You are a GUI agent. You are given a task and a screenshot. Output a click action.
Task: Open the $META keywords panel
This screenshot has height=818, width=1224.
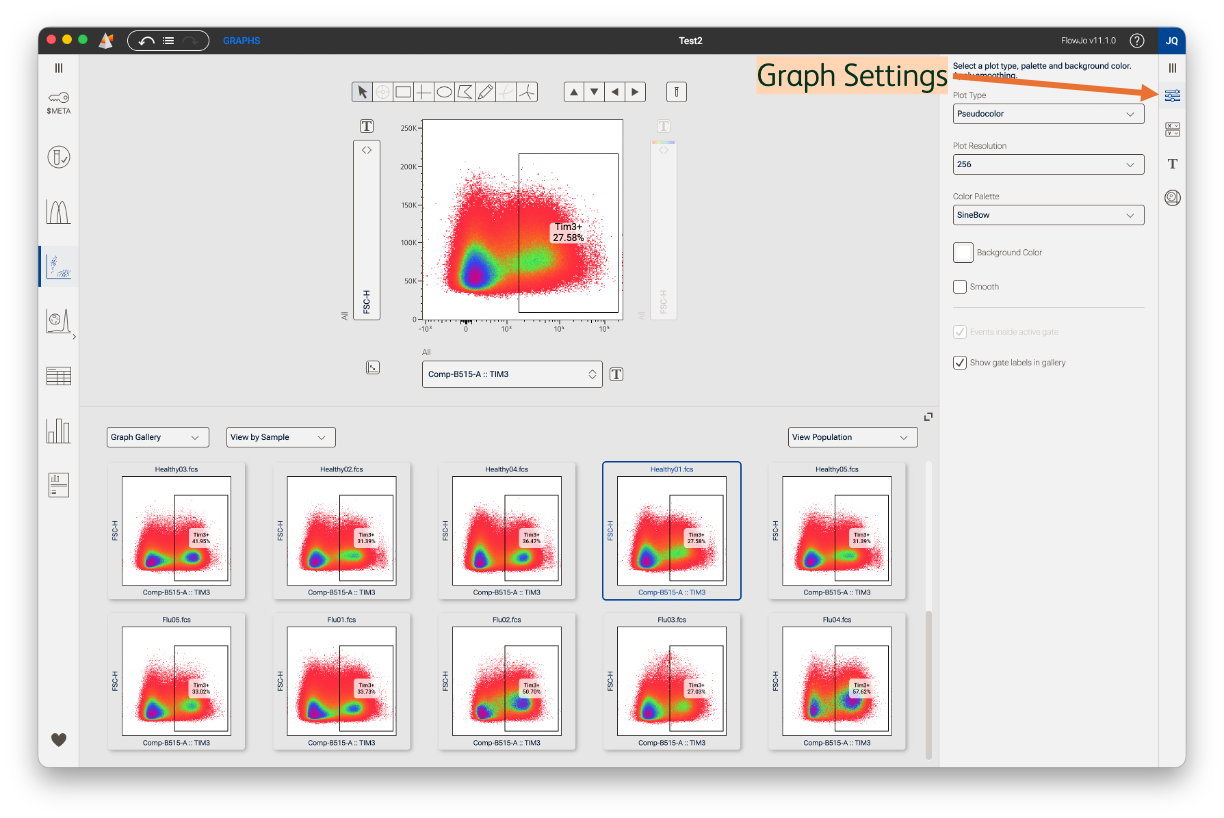click(x=58, y=103)
